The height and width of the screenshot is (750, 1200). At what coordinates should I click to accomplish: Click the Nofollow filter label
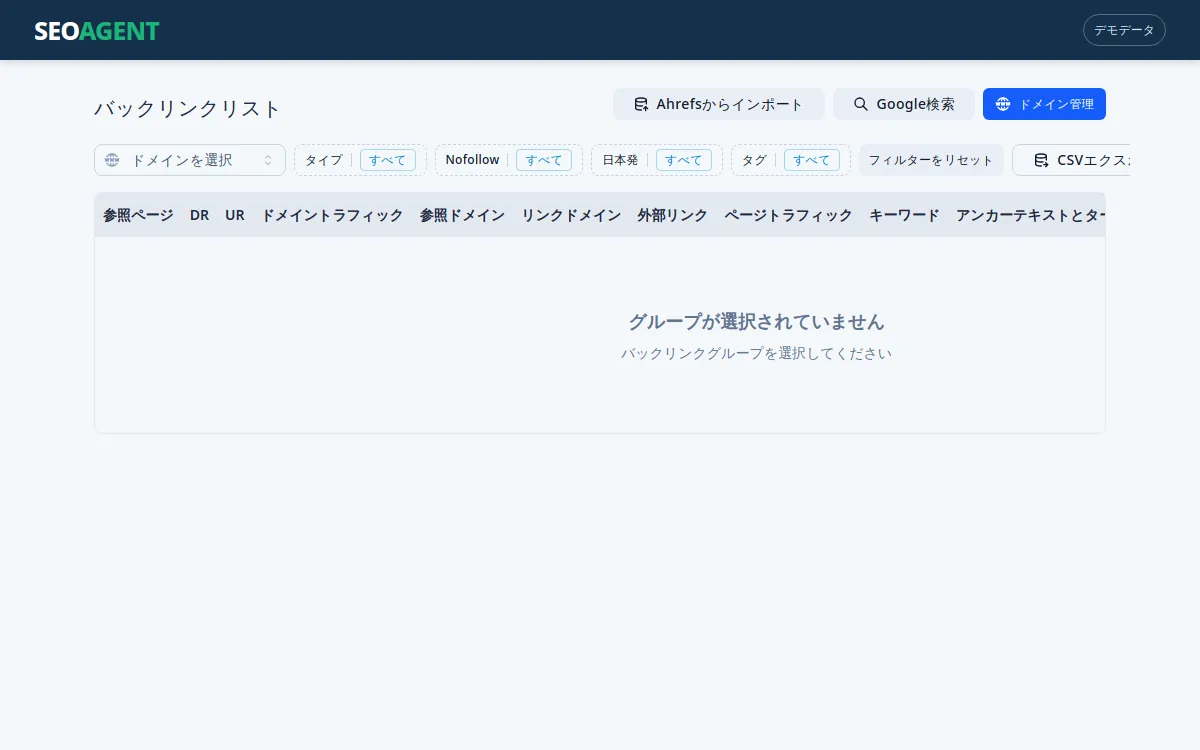(472, 160)
